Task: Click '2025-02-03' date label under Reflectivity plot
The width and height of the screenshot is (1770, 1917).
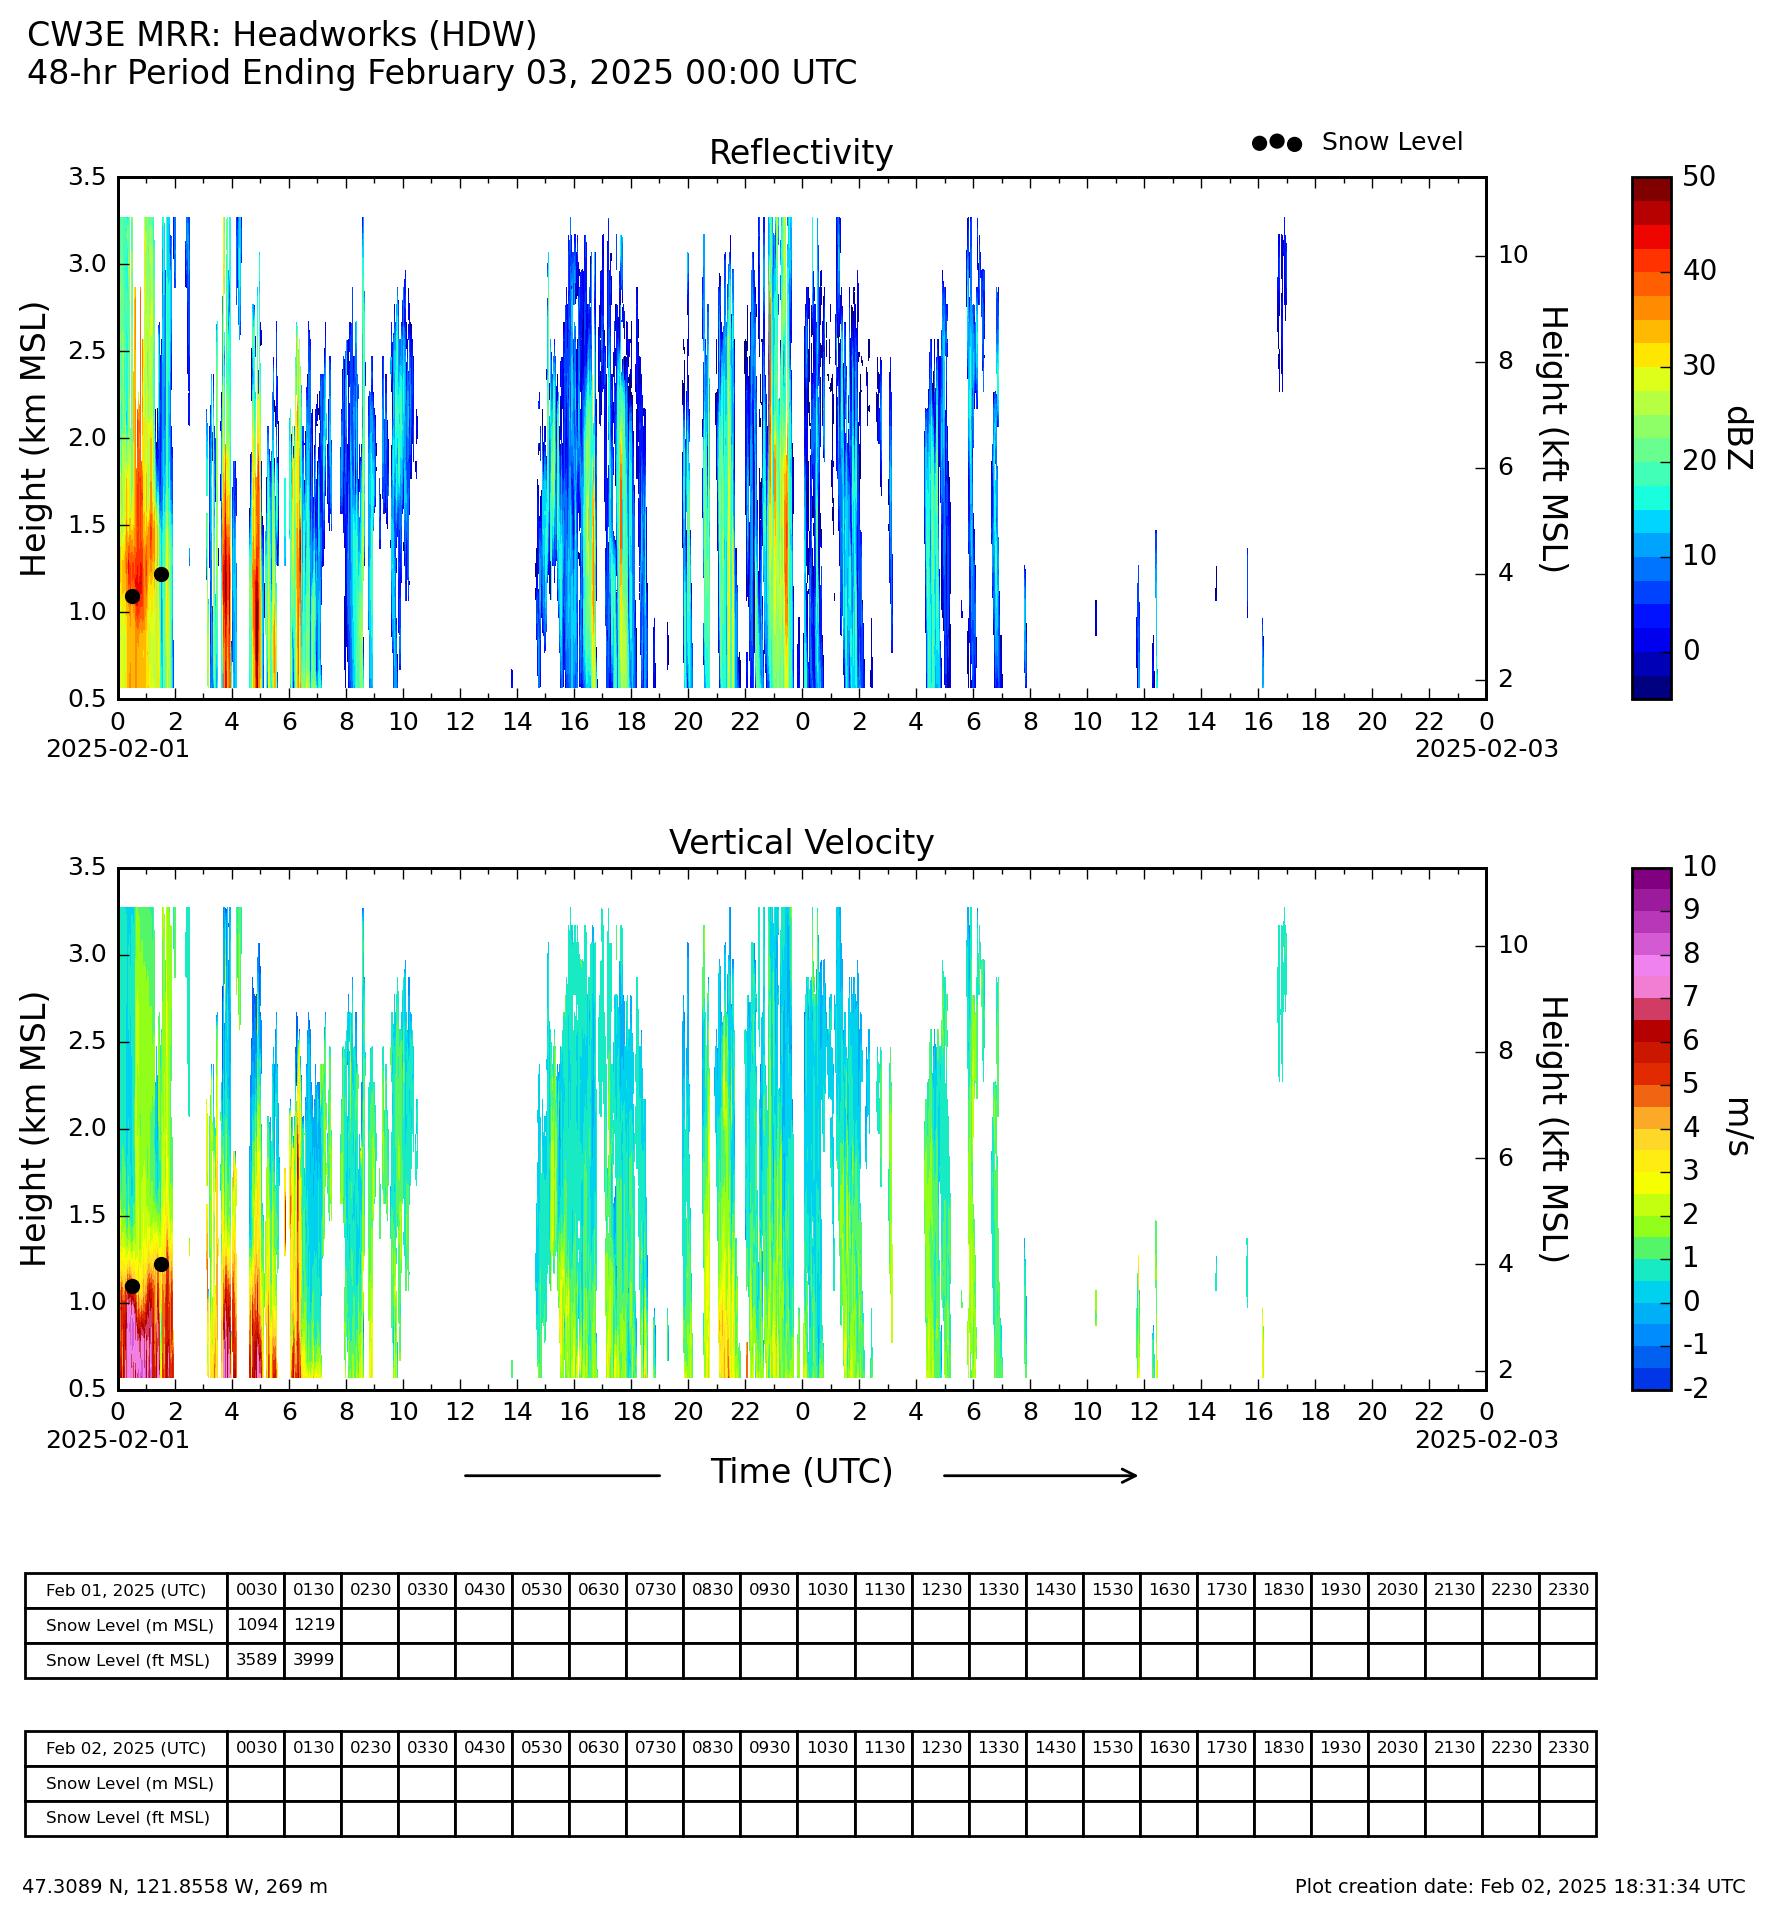Action: coord(1486,749)
